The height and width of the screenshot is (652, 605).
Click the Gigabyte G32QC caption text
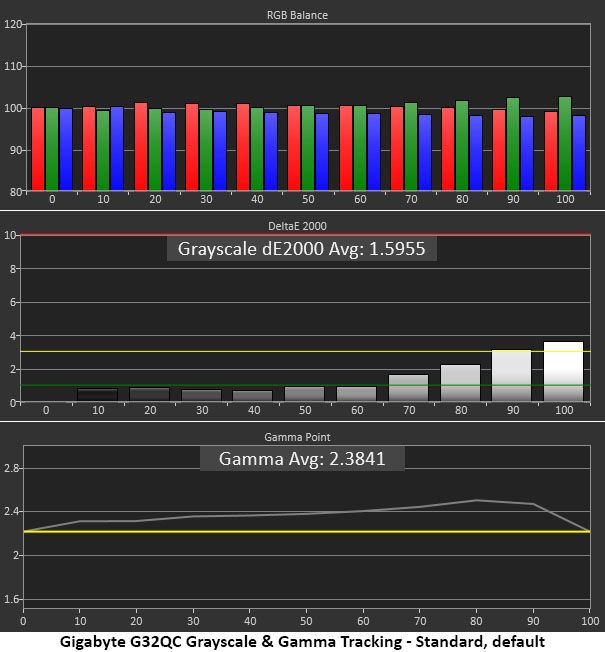pyautogui.click(x=302, y=642)
